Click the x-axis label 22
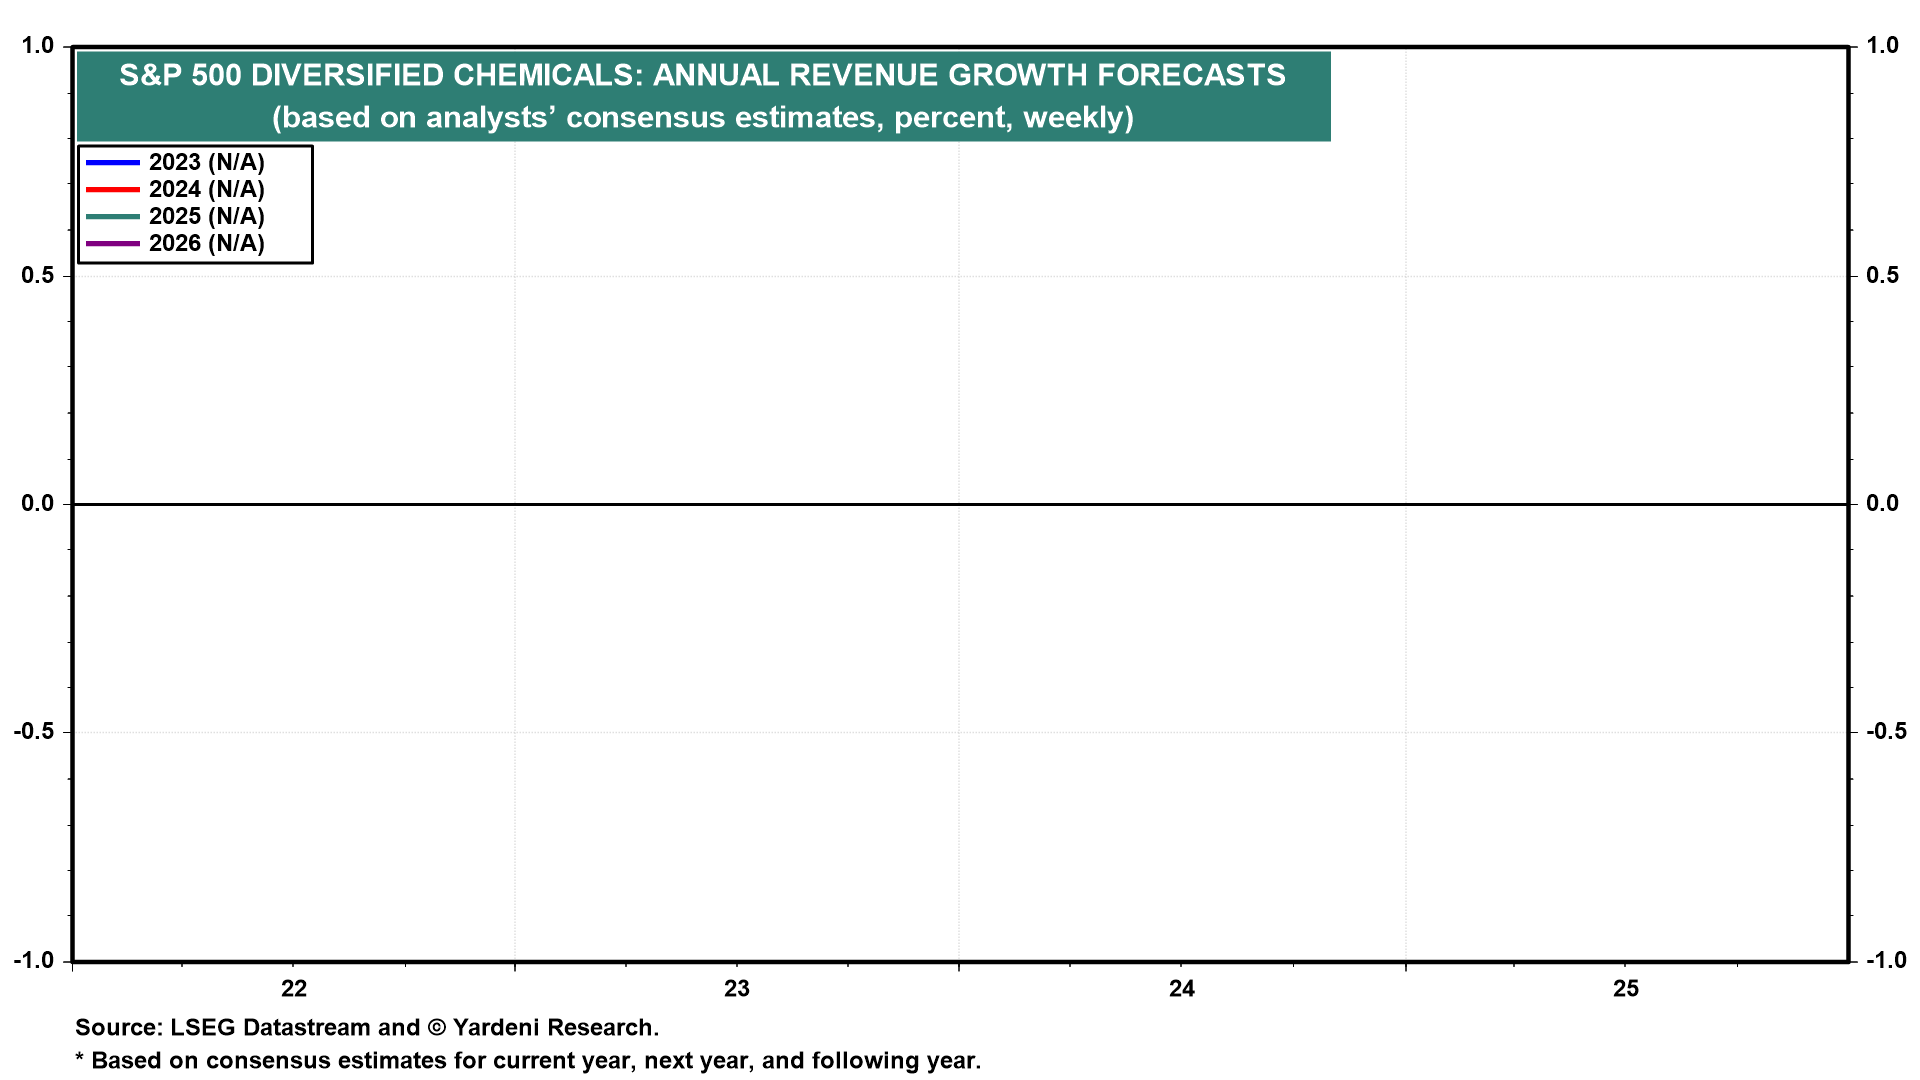 (x=294, y=989)
